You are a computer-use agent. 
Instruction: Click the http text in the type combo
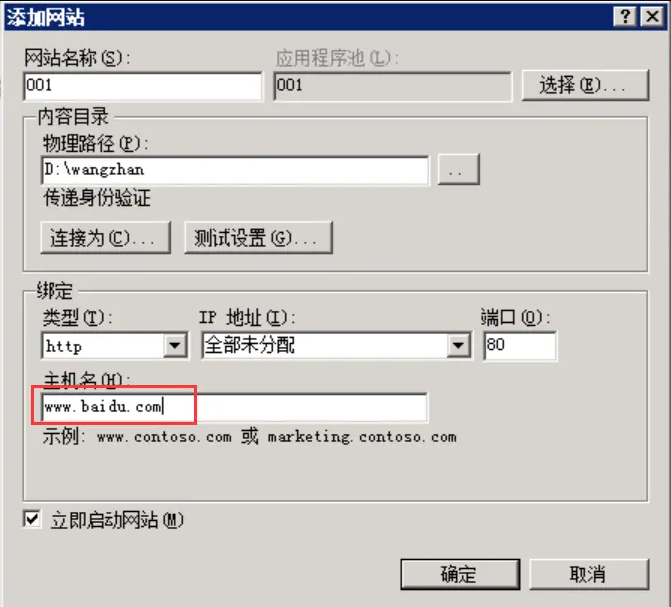[x=64, y=346]
